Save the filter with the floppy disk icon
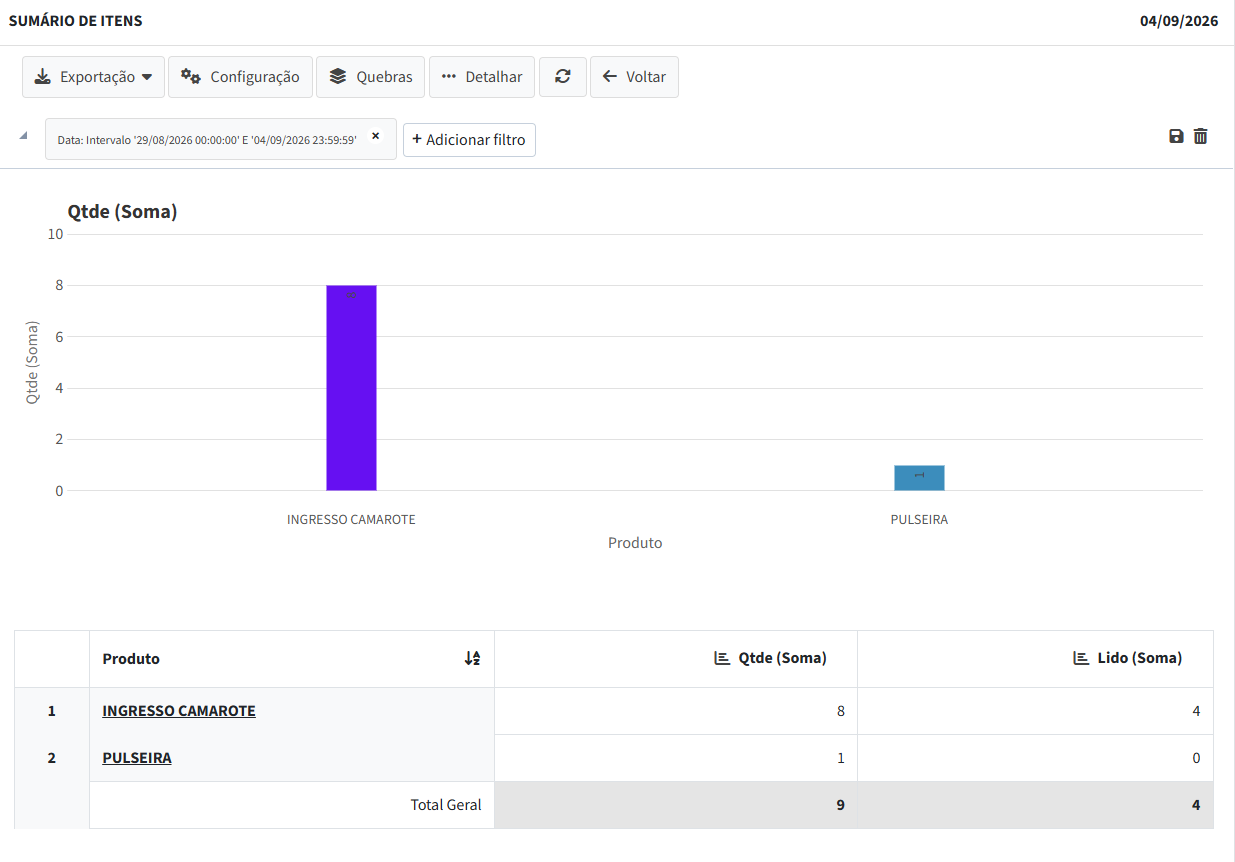The width and height of the screenshot is (1235, 862). (x=1176, y=137)
